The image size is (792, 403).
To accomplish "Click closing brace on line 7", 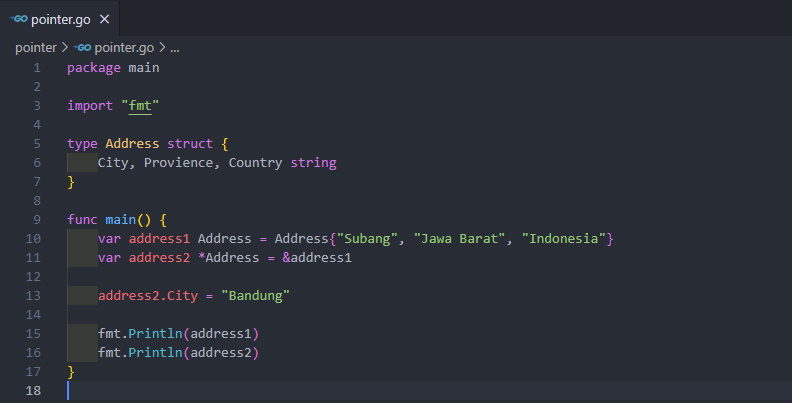I will [71, 182].
